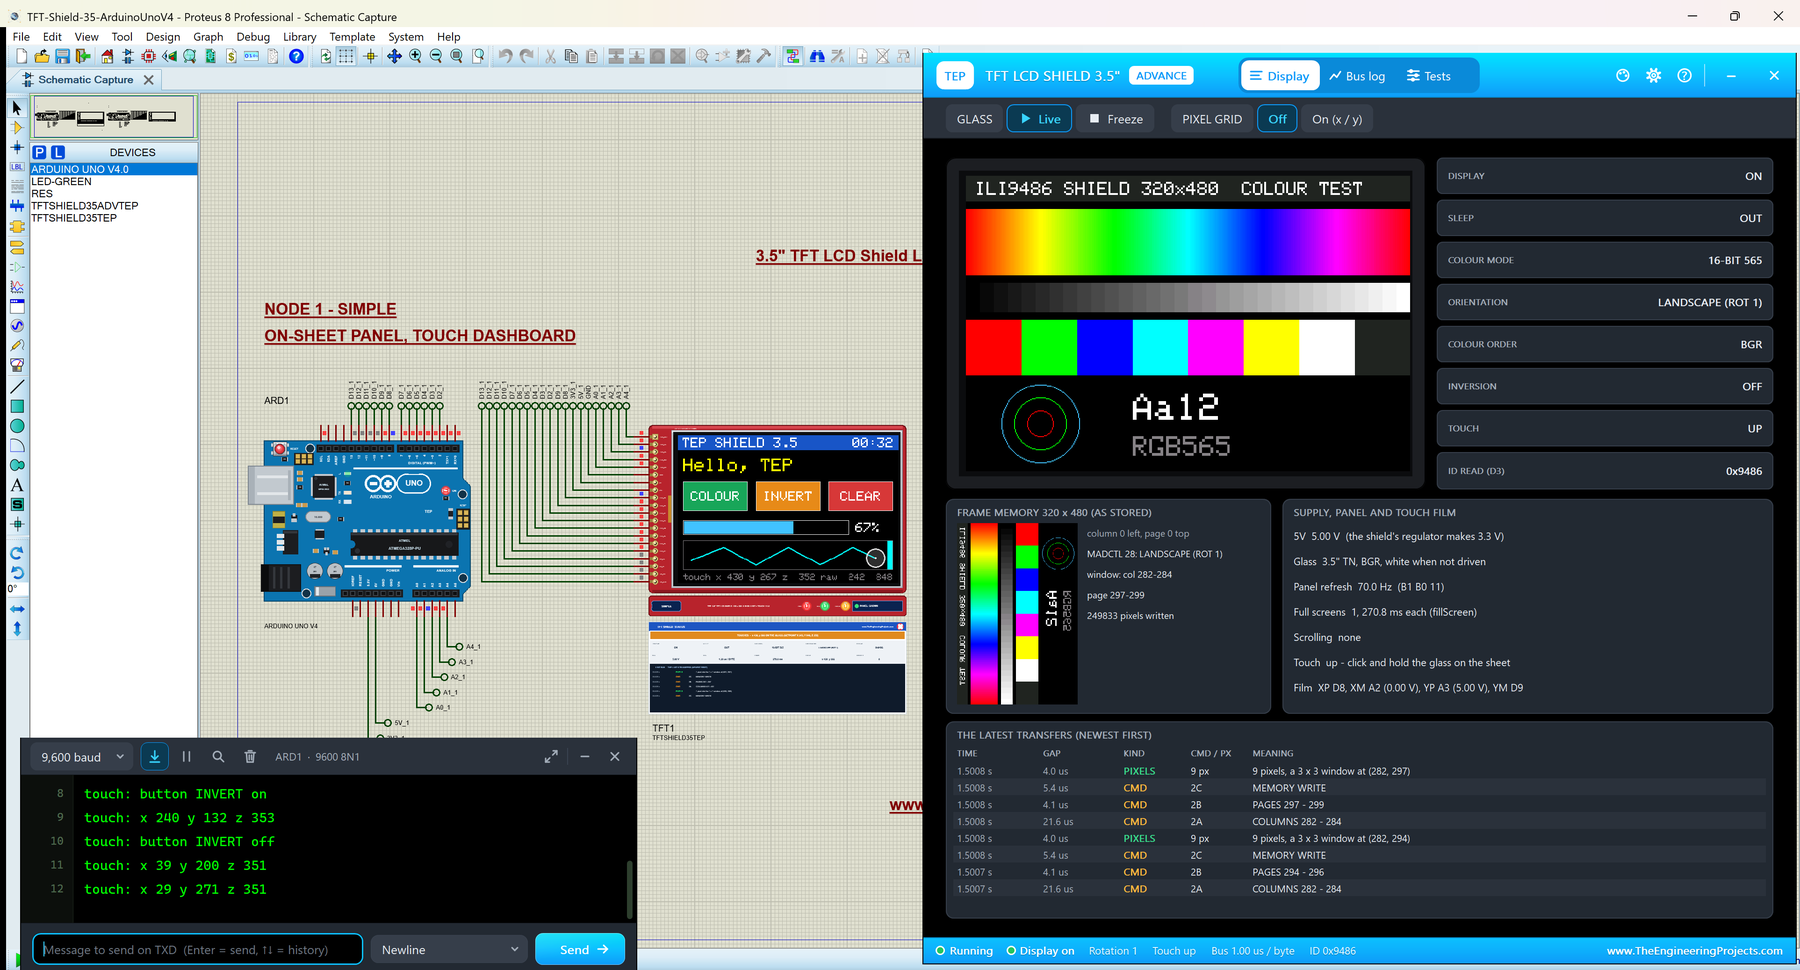Screen dimensions: 1800x970
Task: Pause the serial terminal output
Action: (x=186, y=757)
